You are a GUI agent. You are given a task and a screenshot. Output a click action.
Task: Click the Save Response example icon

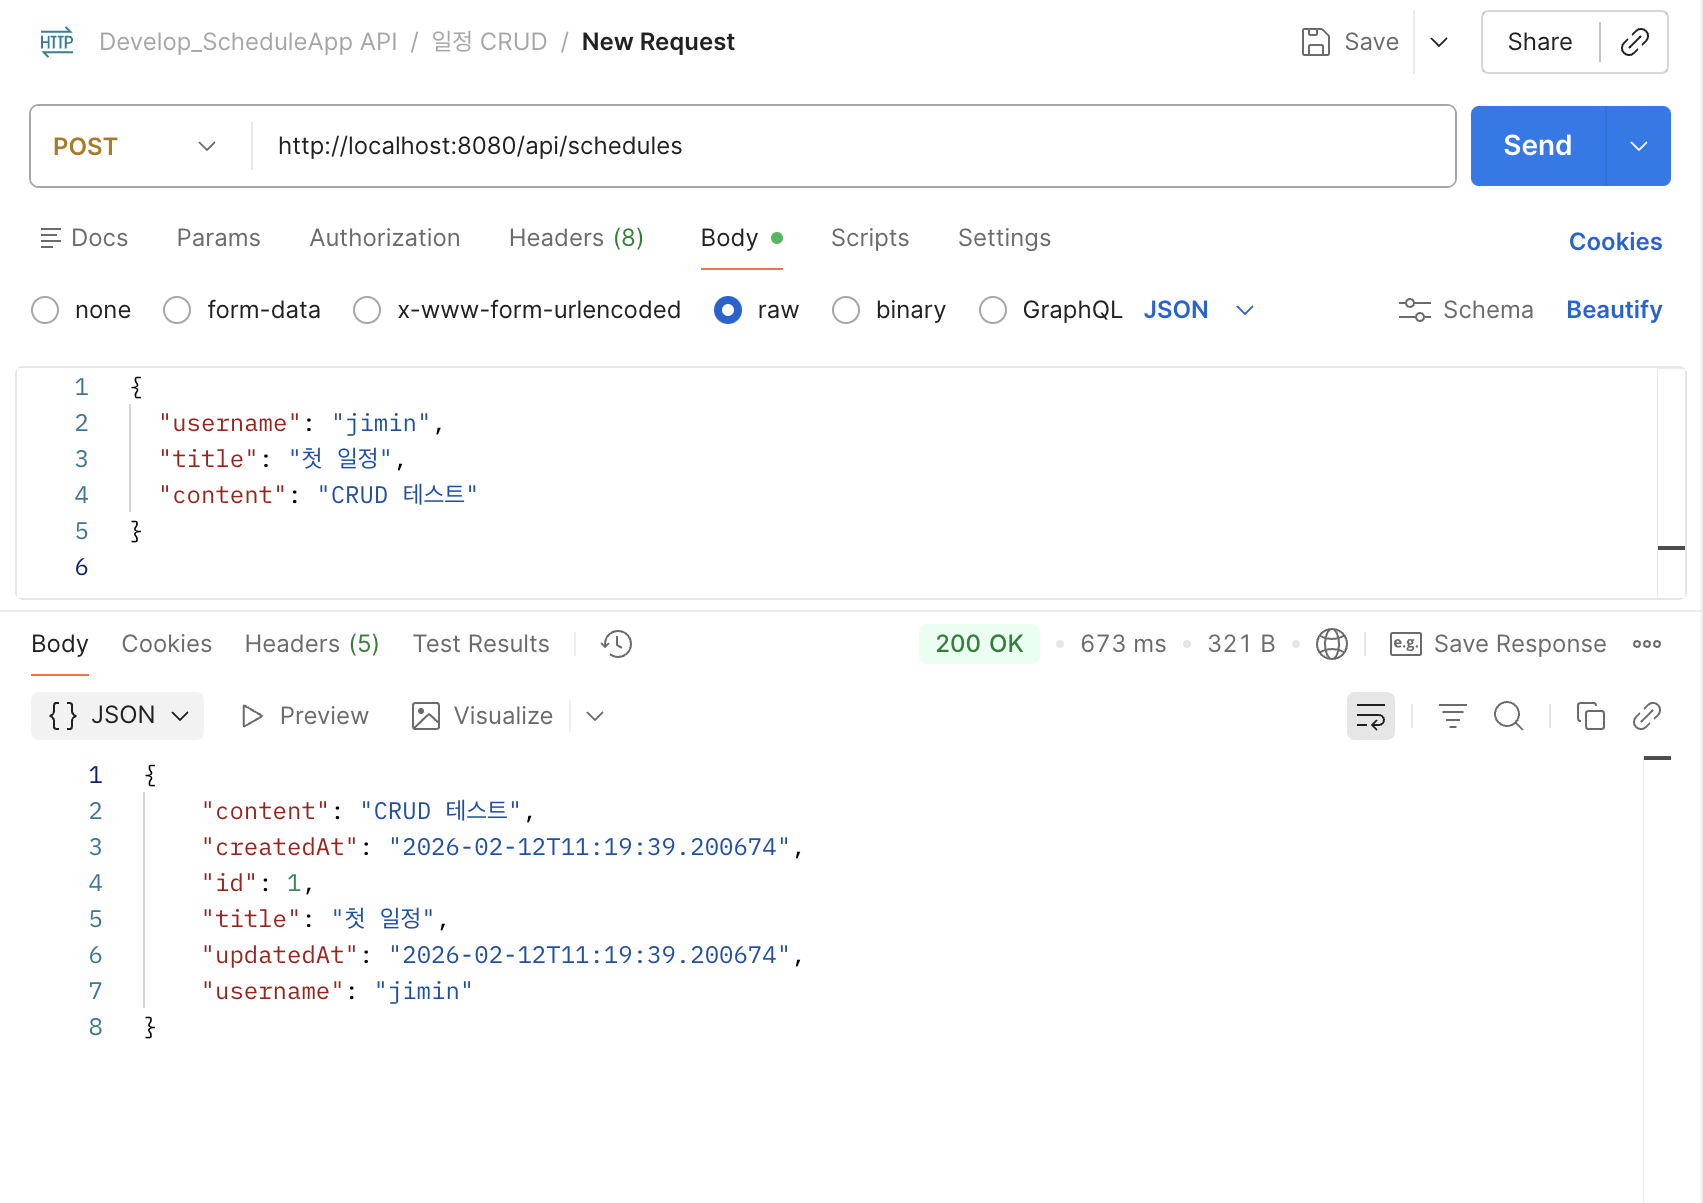click(1405, 644)
